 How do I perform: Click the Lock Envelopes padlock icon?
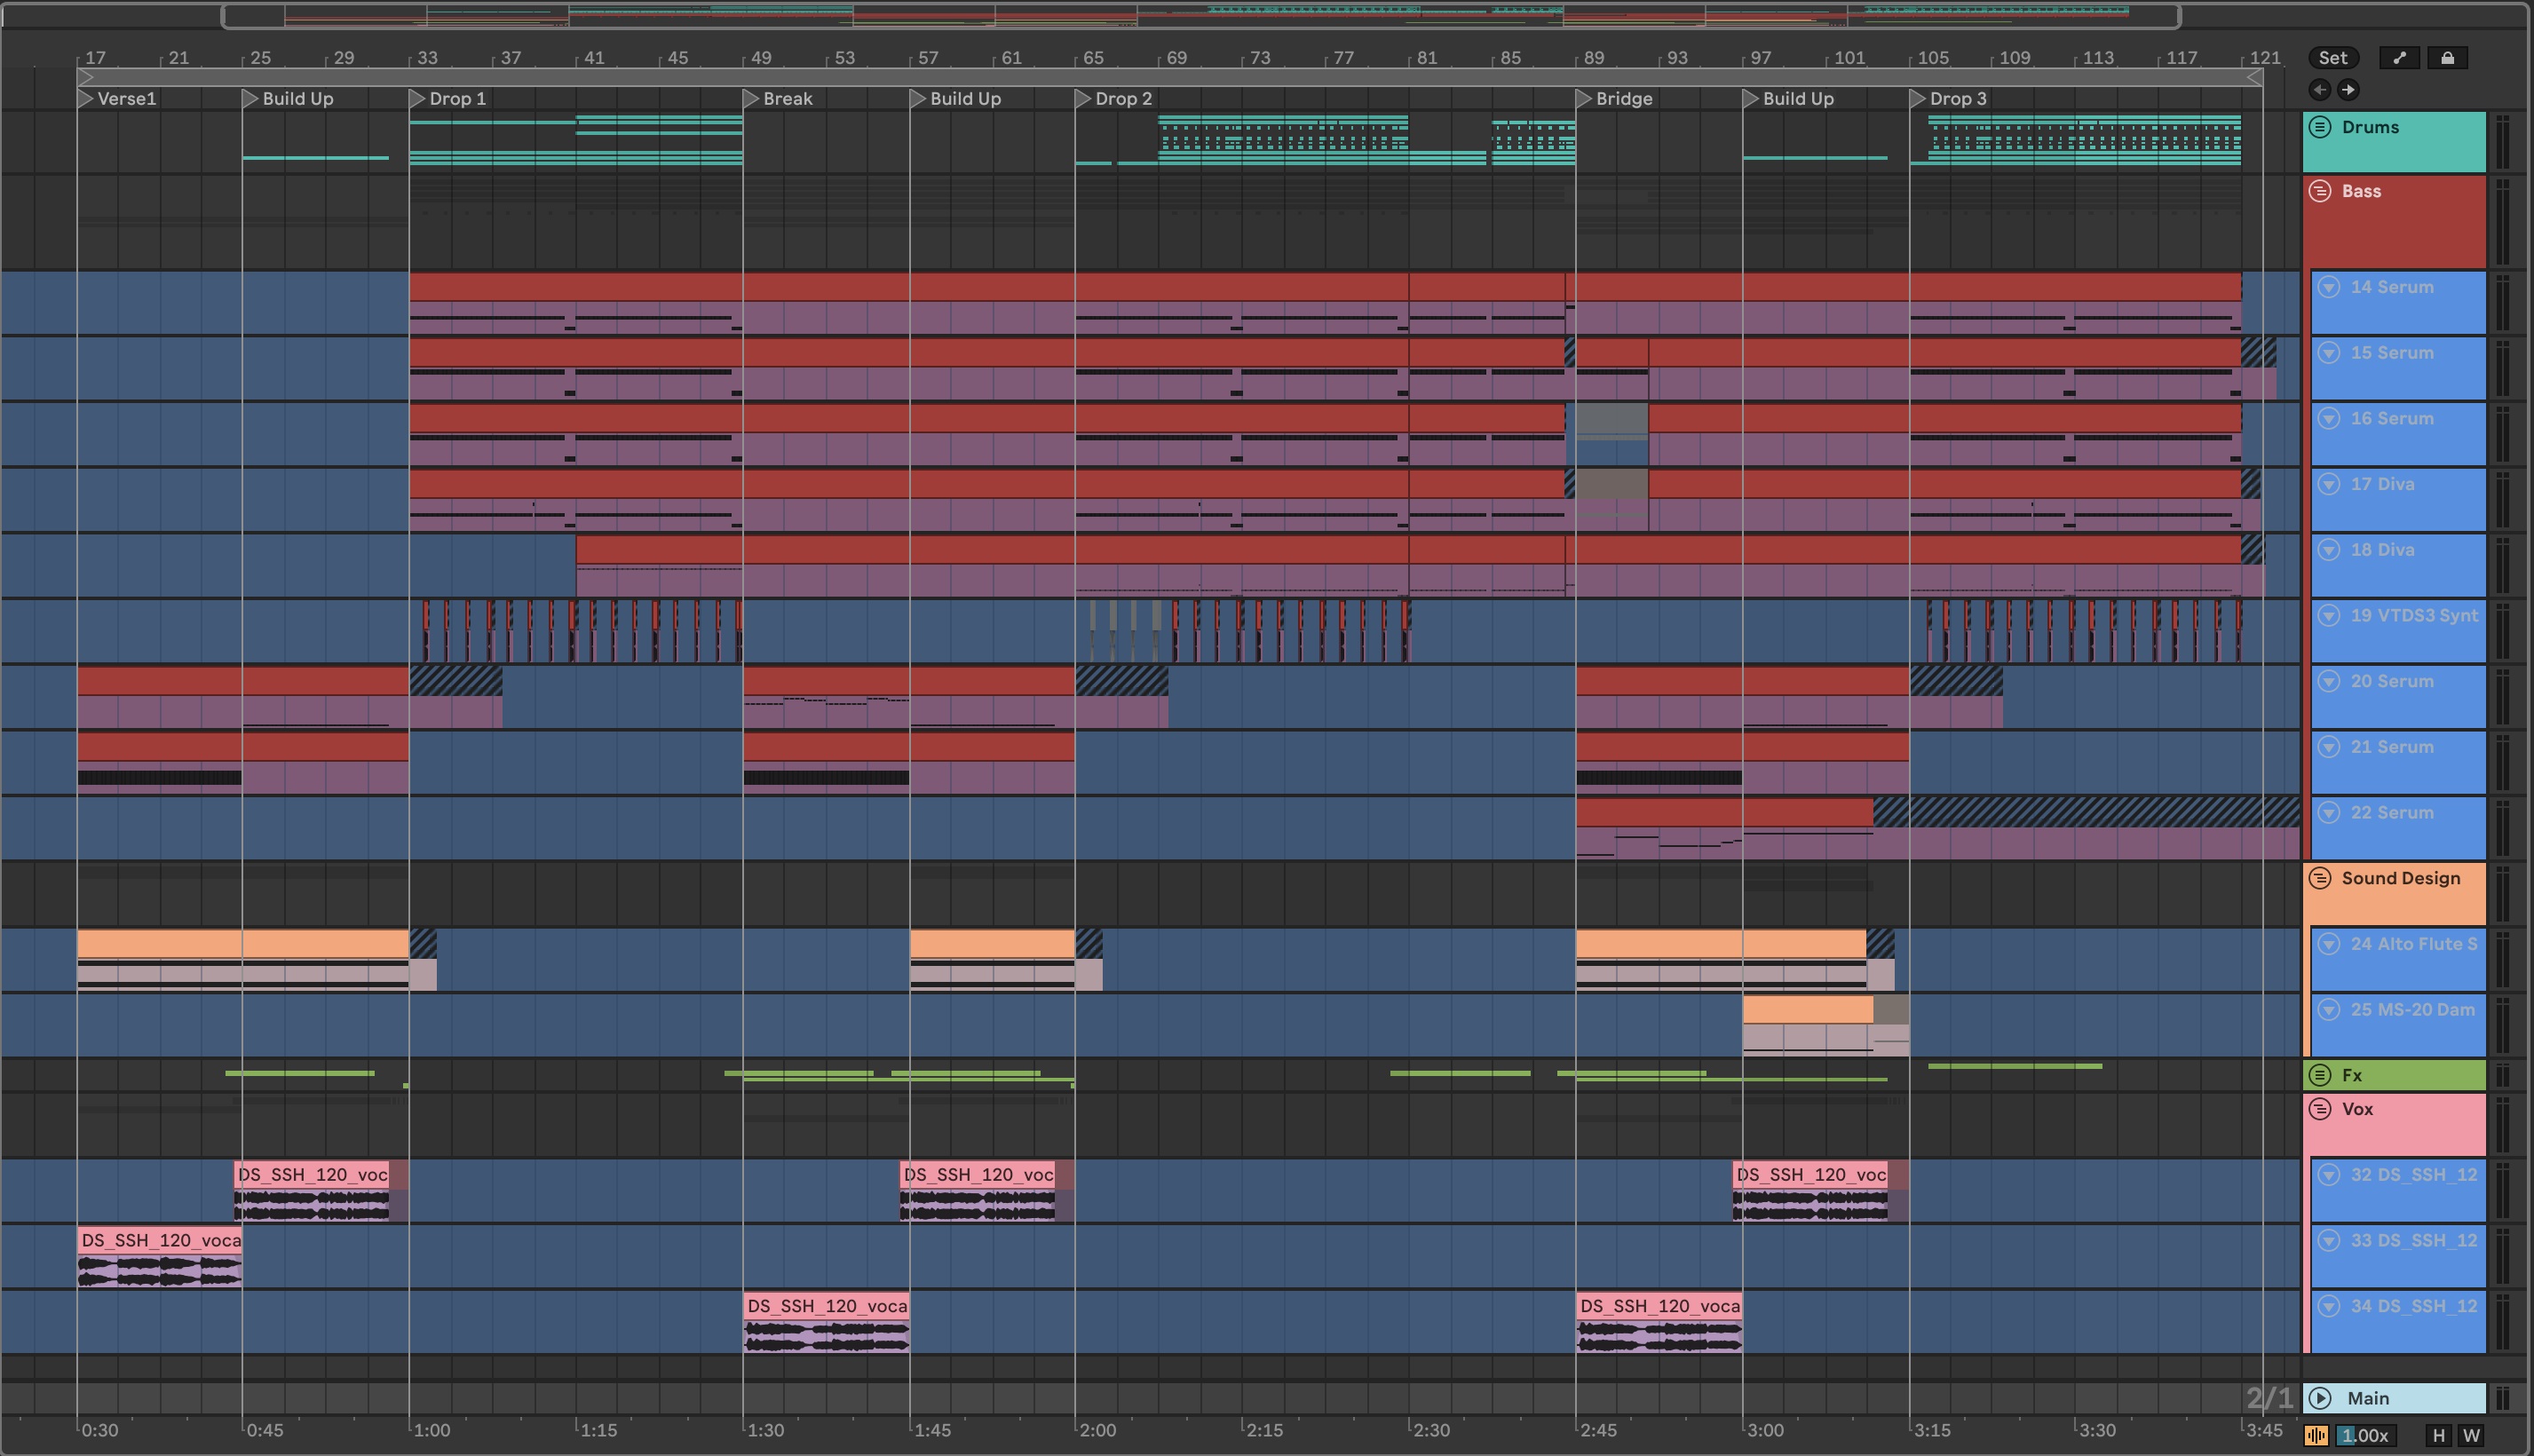coord(2447,58)
